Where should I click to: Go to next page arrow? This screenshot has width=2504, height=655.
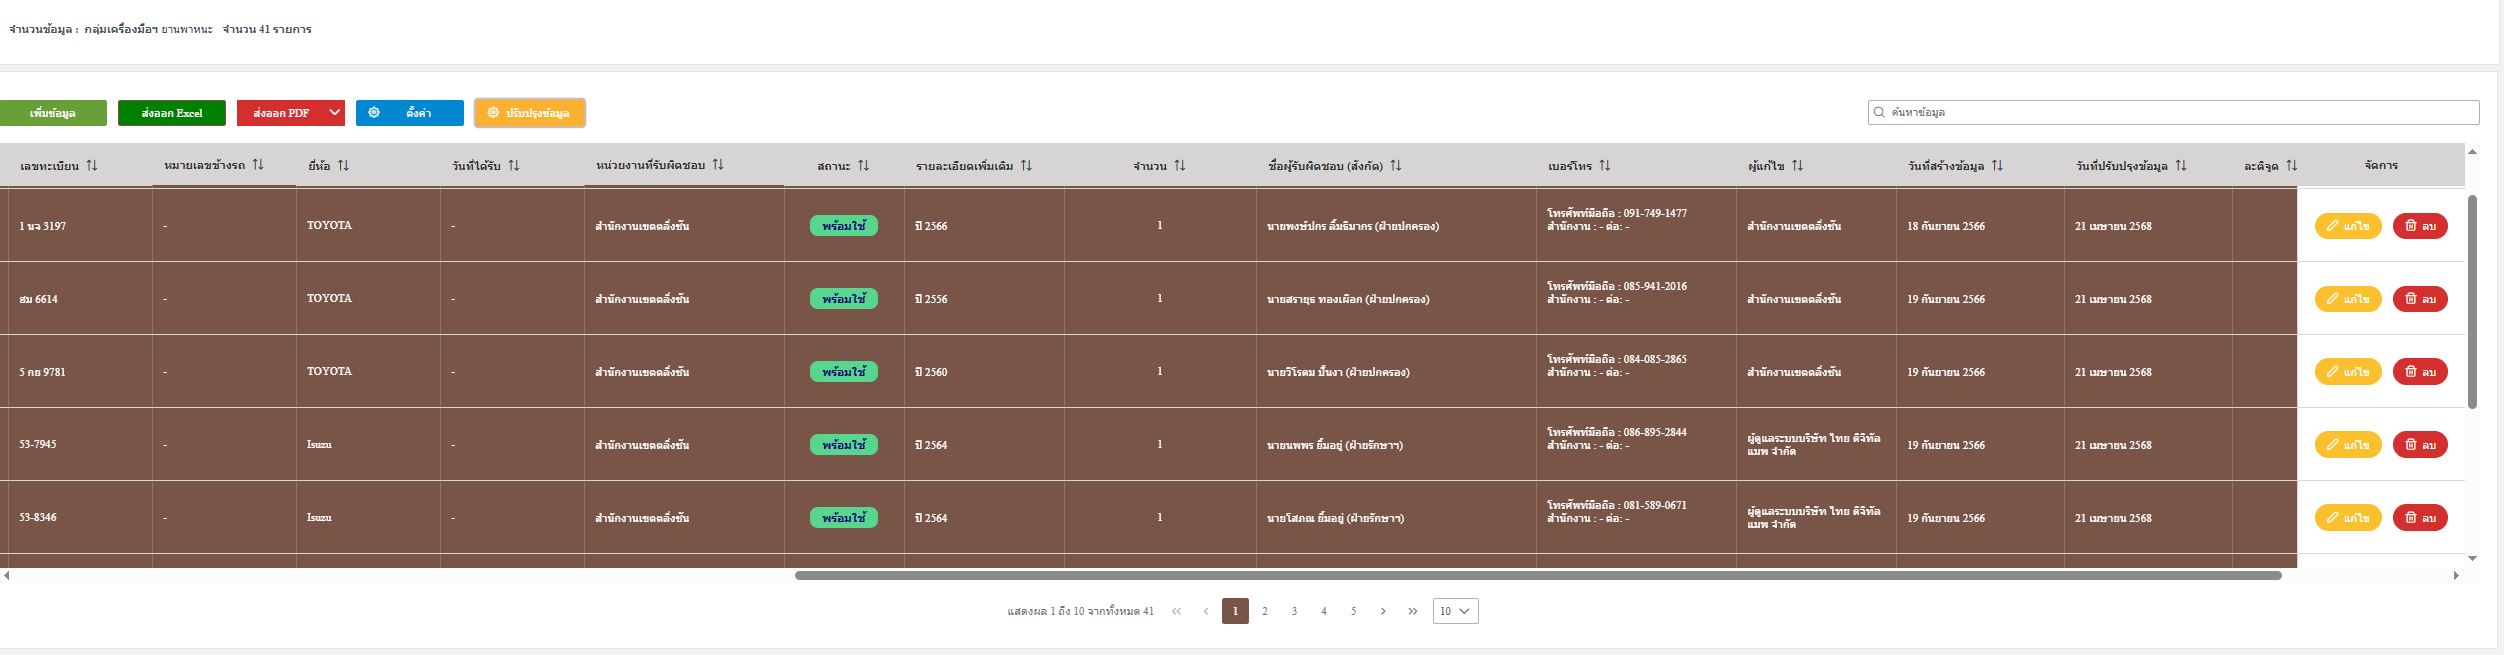click(1383, 611)
